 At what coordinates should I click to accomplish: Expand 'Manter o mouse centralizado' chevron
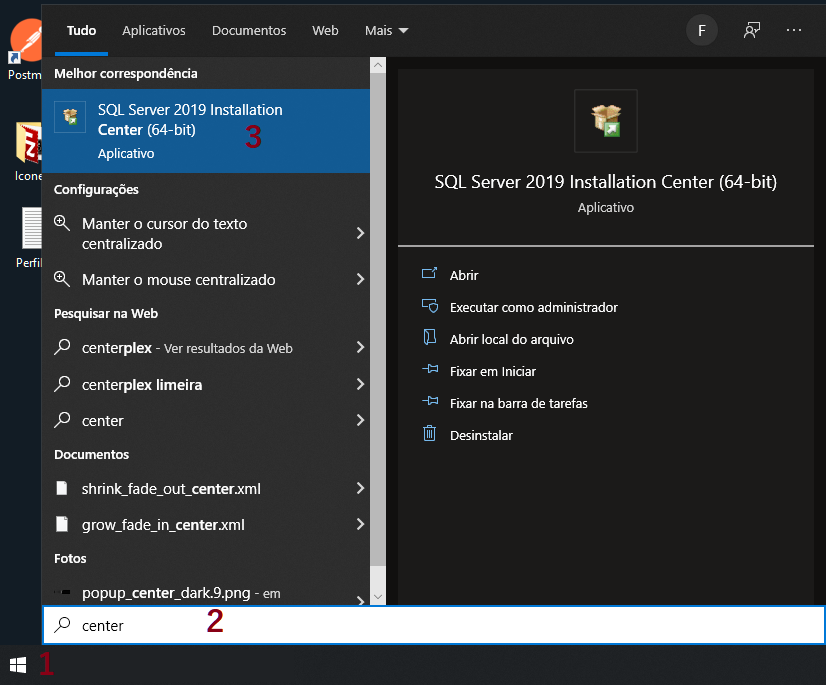[360, 279]
